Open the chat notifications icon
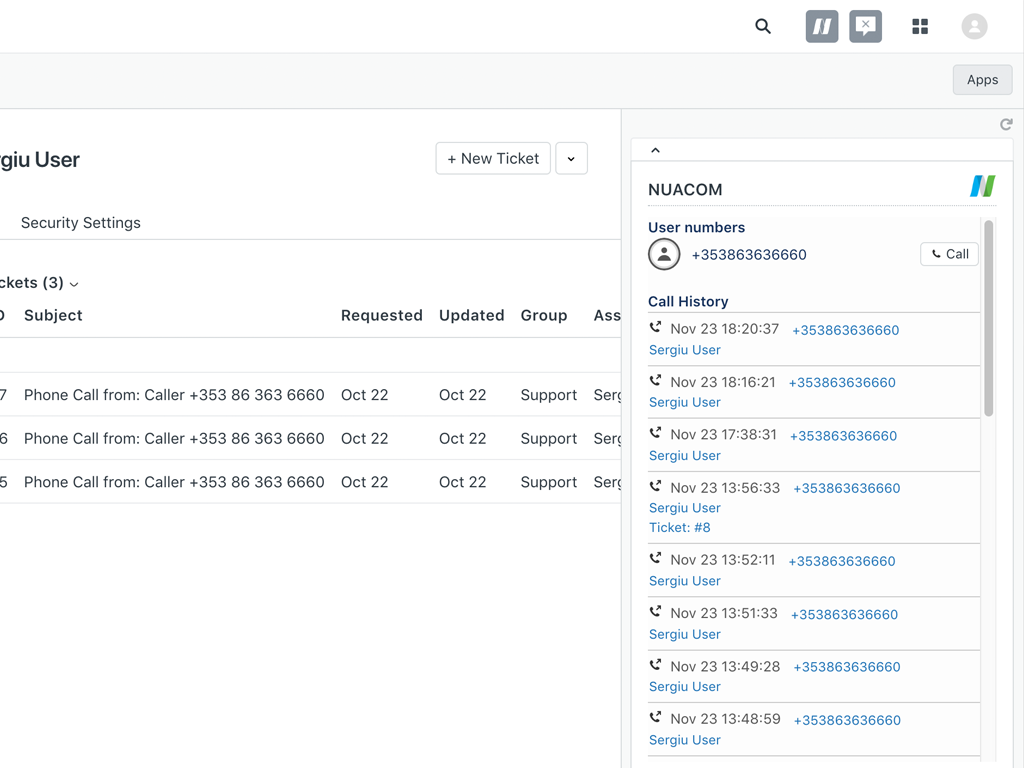The height and width of the screenshot is (768, 1024). click(x=865, y=27)
